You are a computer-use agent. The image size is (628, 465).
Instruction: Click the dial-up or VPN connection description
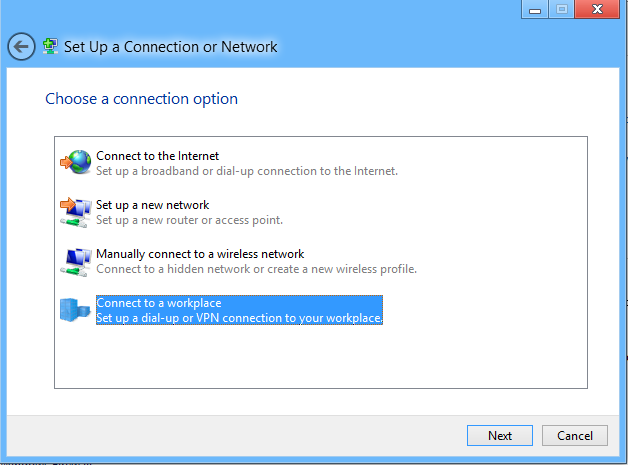[x=240, y=318]
